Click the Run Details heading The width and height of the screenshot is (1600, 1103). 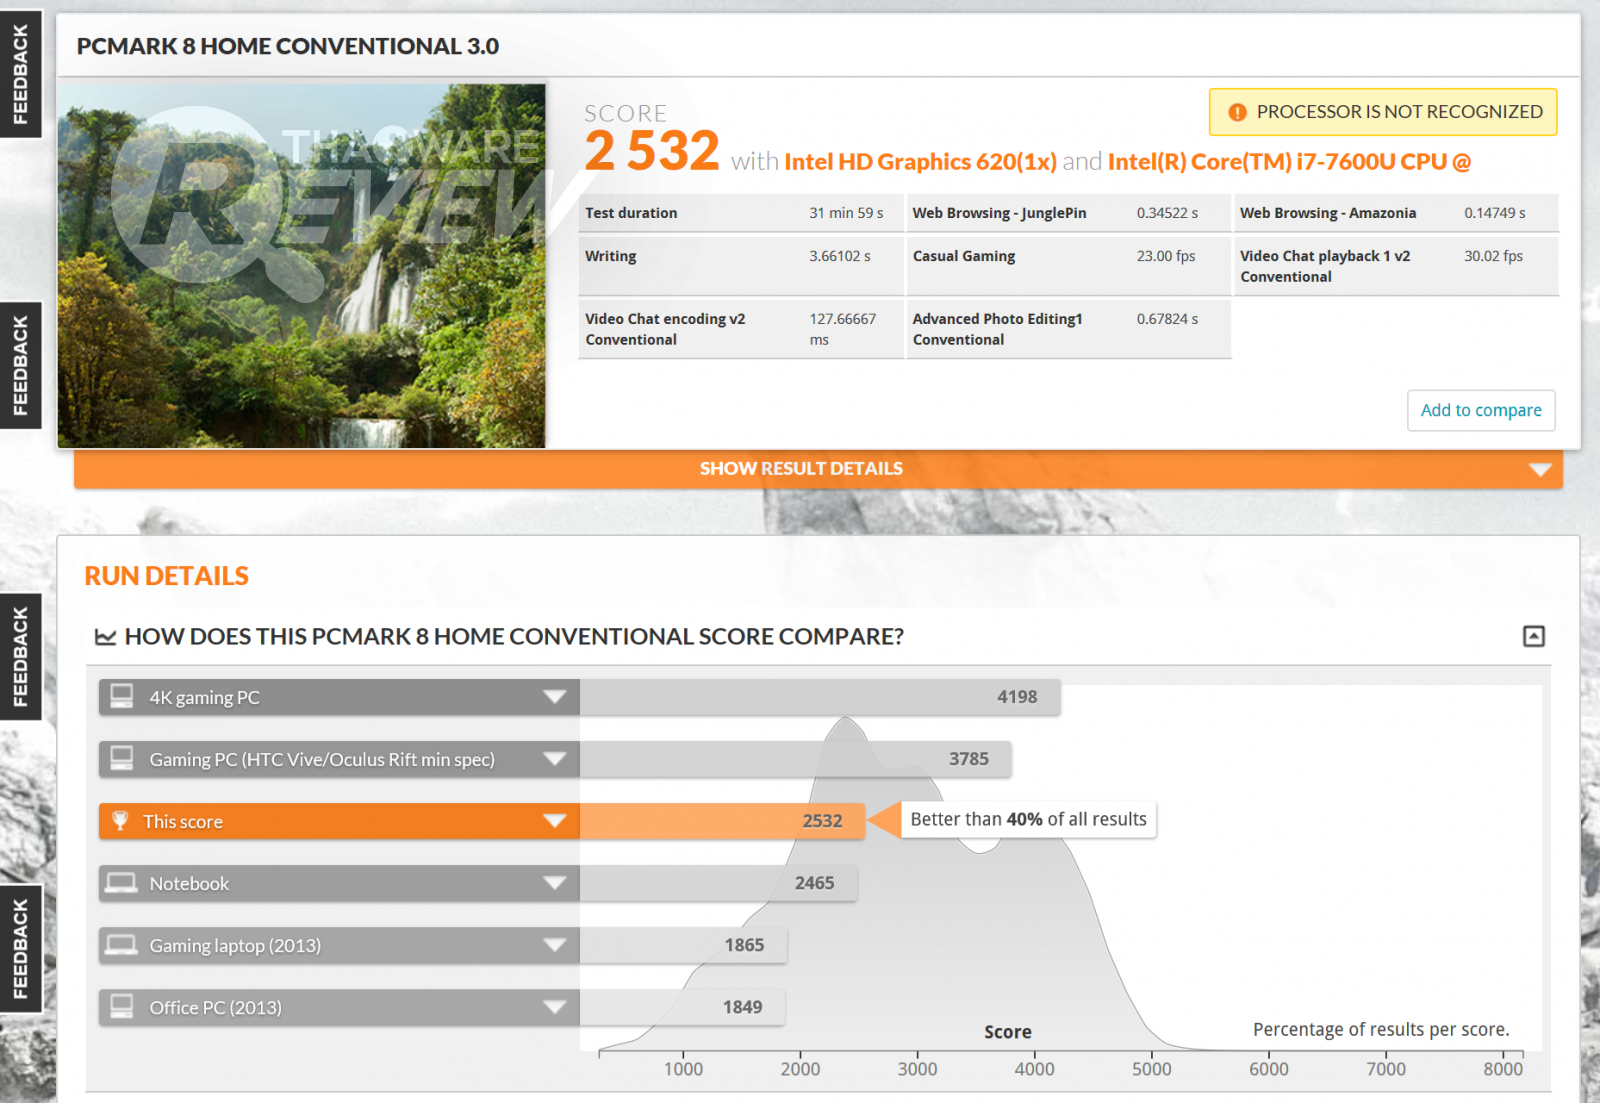(167, 576)
